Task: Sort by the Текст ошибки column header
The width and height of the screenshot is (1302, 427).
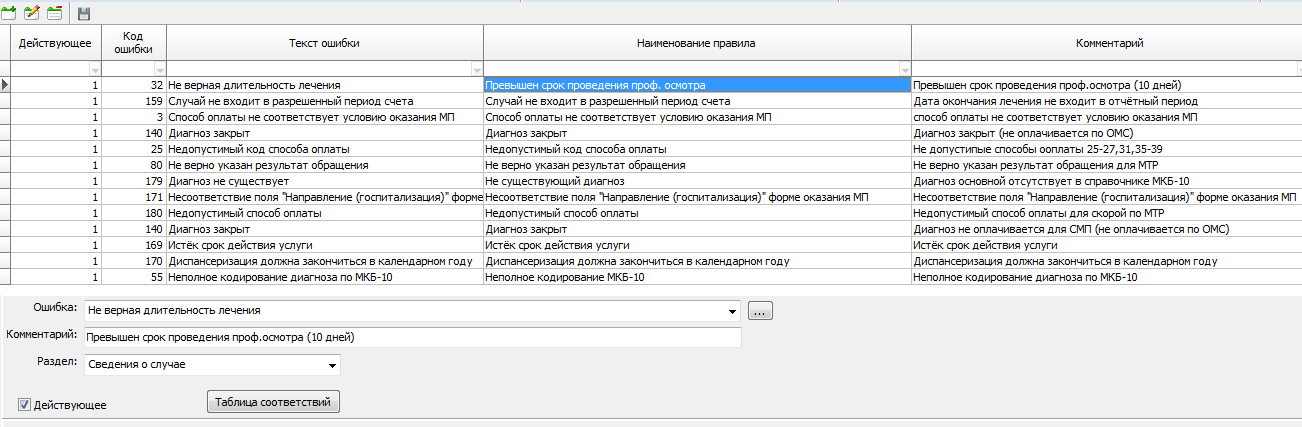Action: 325,43
